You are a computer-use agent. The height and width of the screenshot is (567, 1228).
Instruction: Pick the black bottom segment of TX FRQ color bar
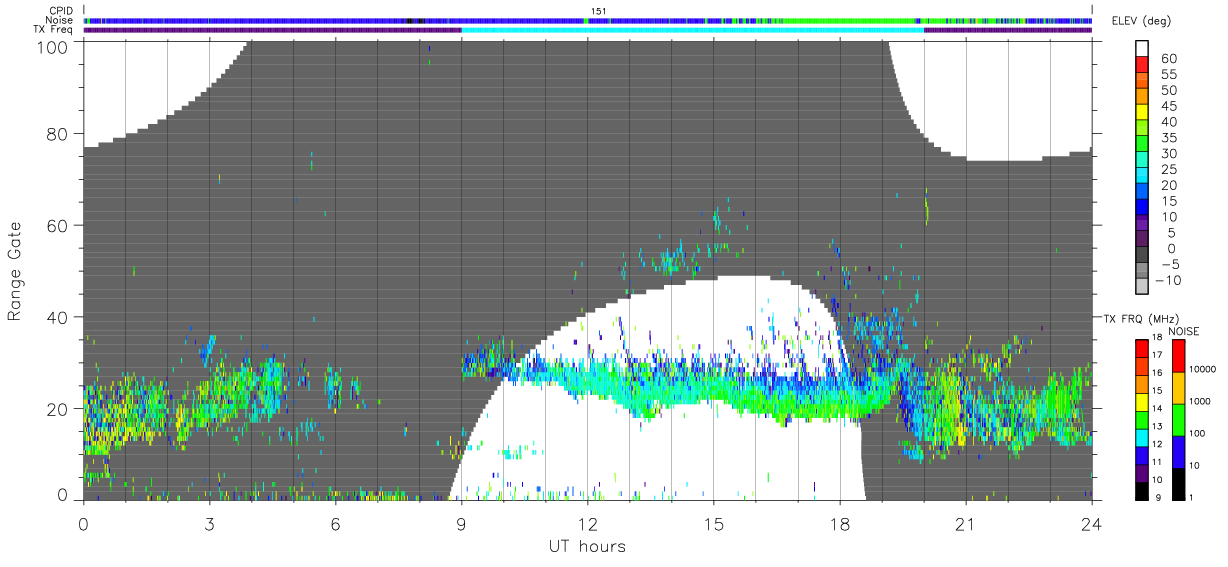click(1143, 491)
